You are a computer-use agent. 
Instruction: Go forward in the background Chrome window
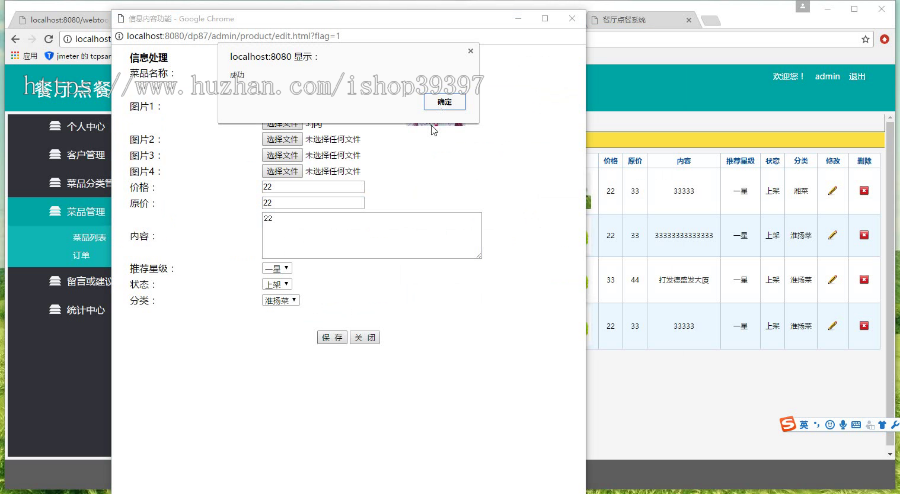pyautogui.click(x=32, y=39)
